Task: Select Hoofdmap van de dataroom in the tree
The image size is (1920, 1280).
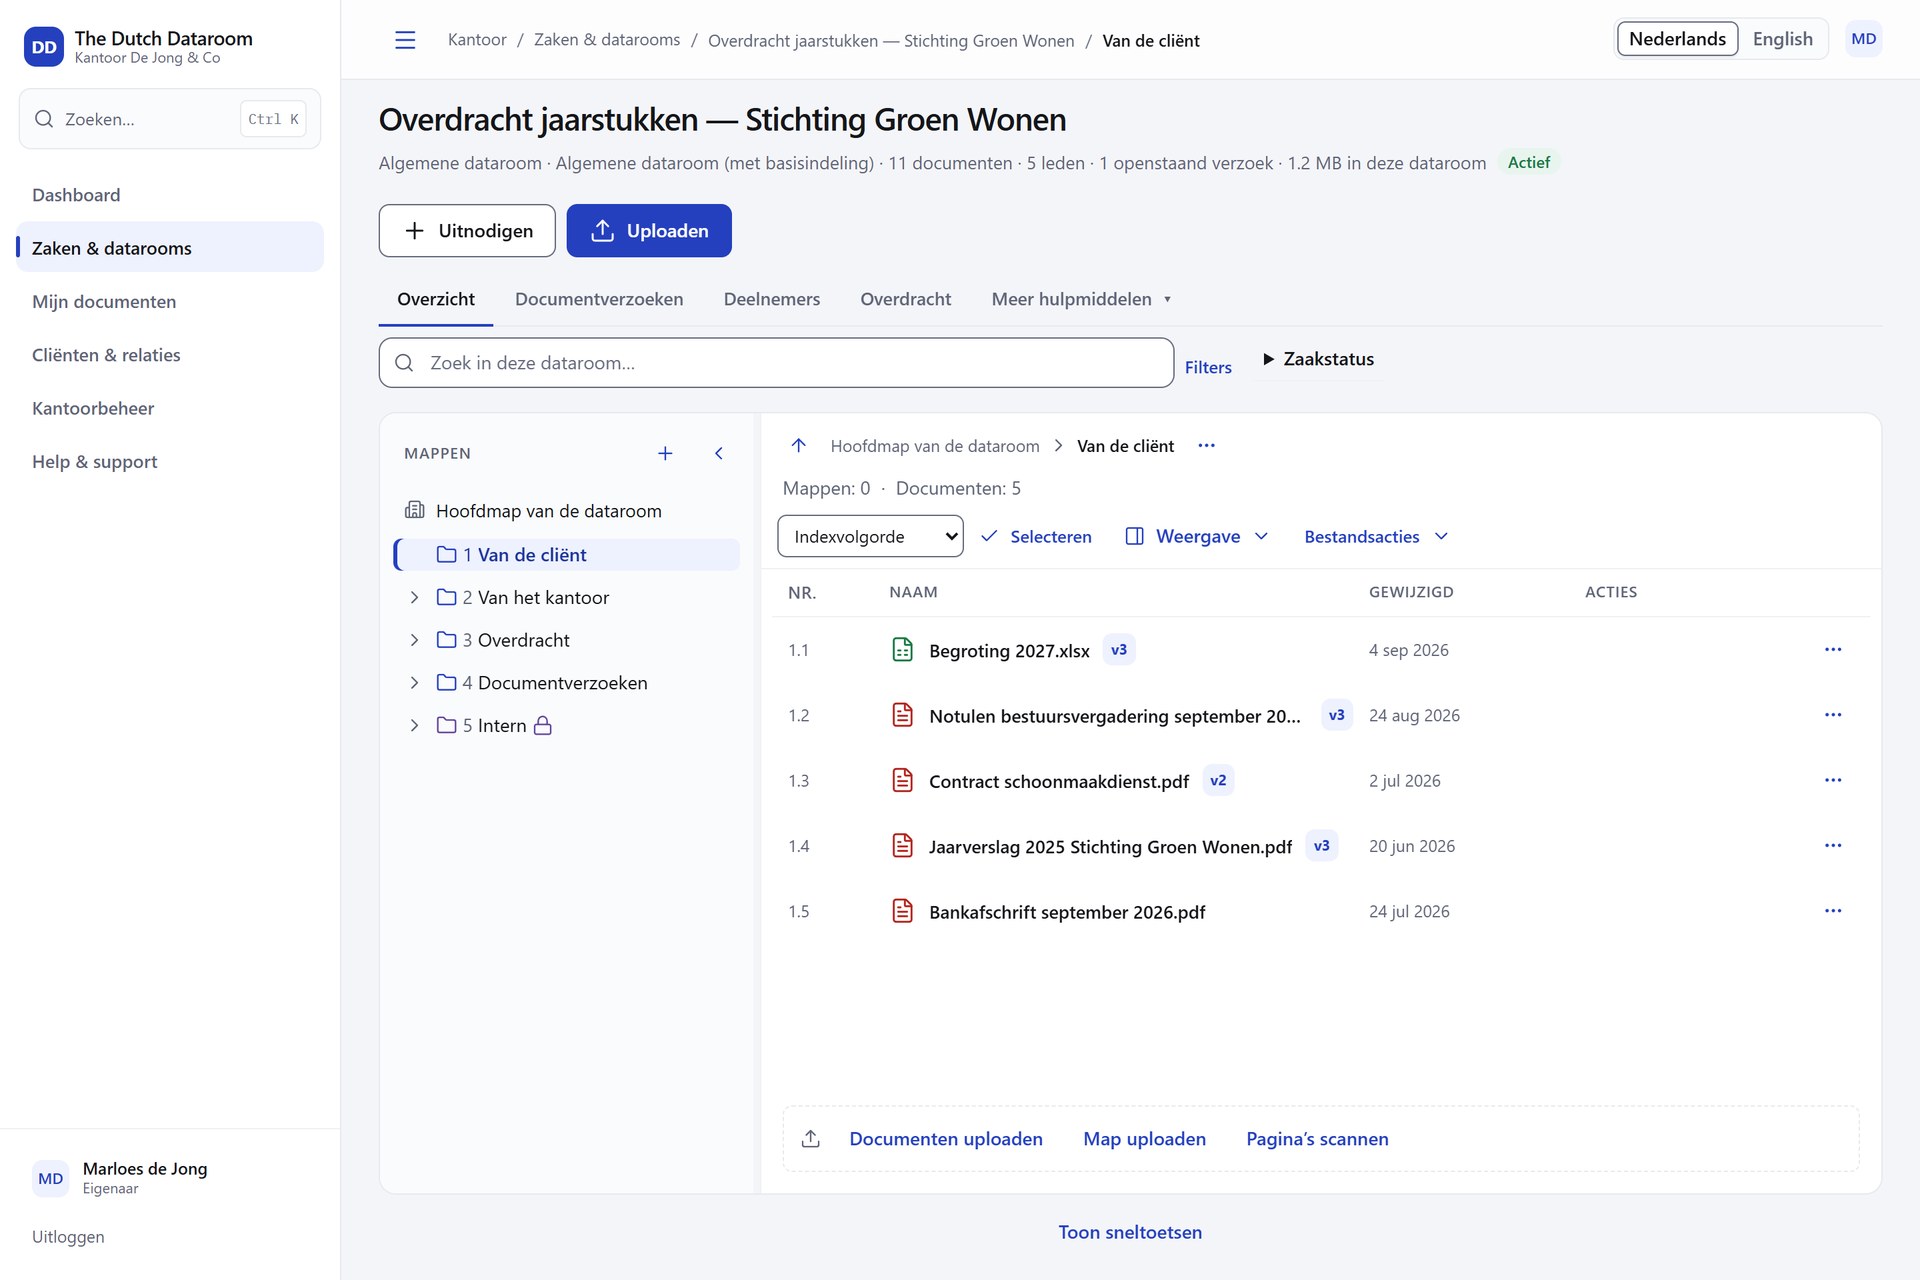Action: 549,511
